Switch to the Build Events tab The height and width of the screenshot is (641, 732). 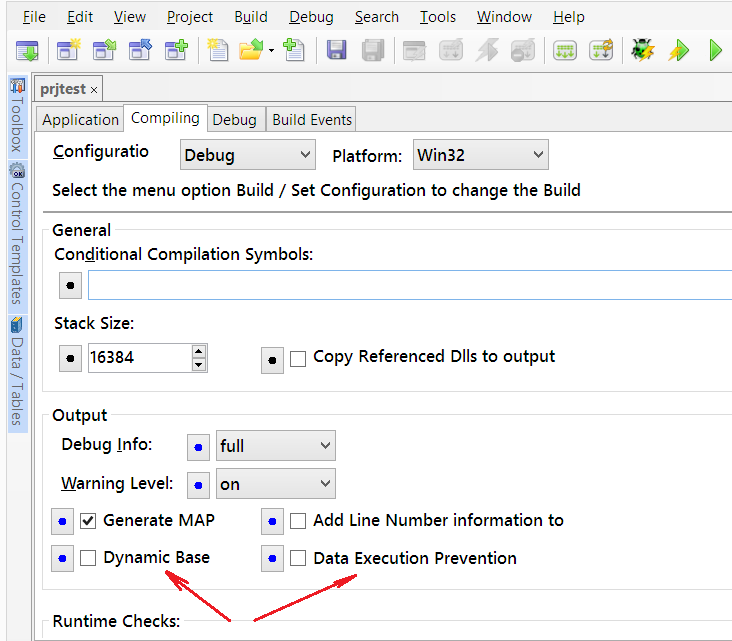(x=311, y=119)
